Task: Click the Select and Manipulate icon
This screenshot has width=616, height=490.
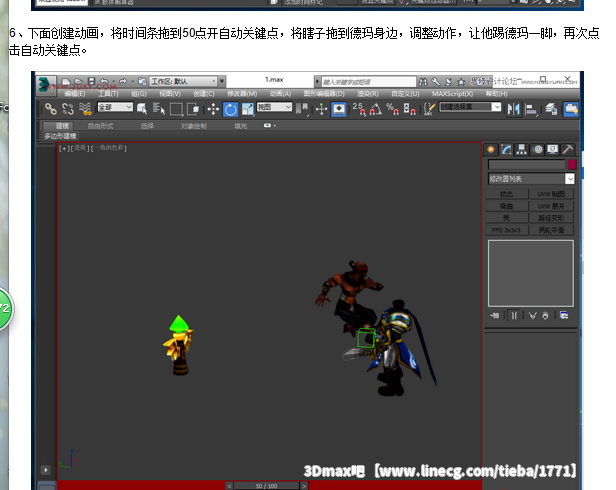Action: coord(321,109)
